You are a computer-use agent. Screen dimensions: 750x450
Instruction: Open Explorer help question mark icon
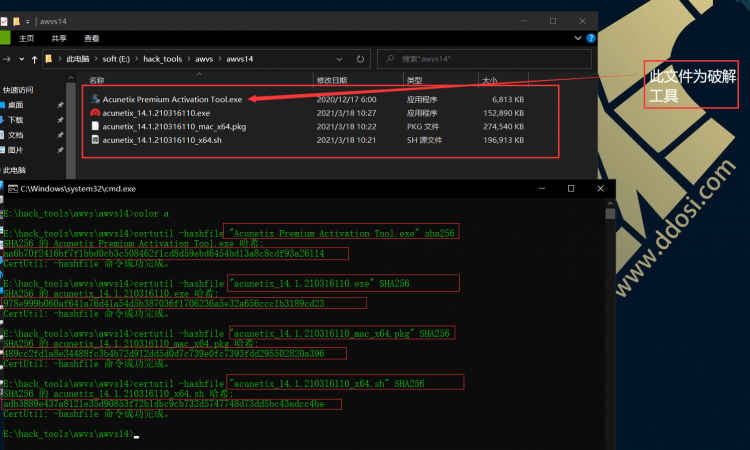coord(591,38)
